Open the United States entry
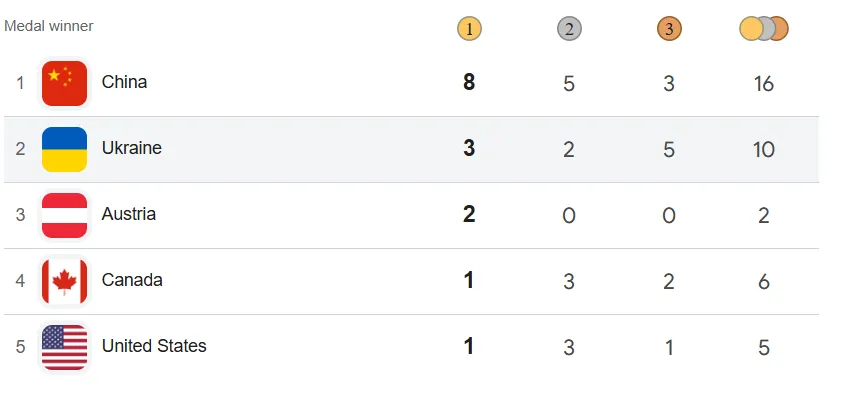The image size is (843, 403). (154, 346)
